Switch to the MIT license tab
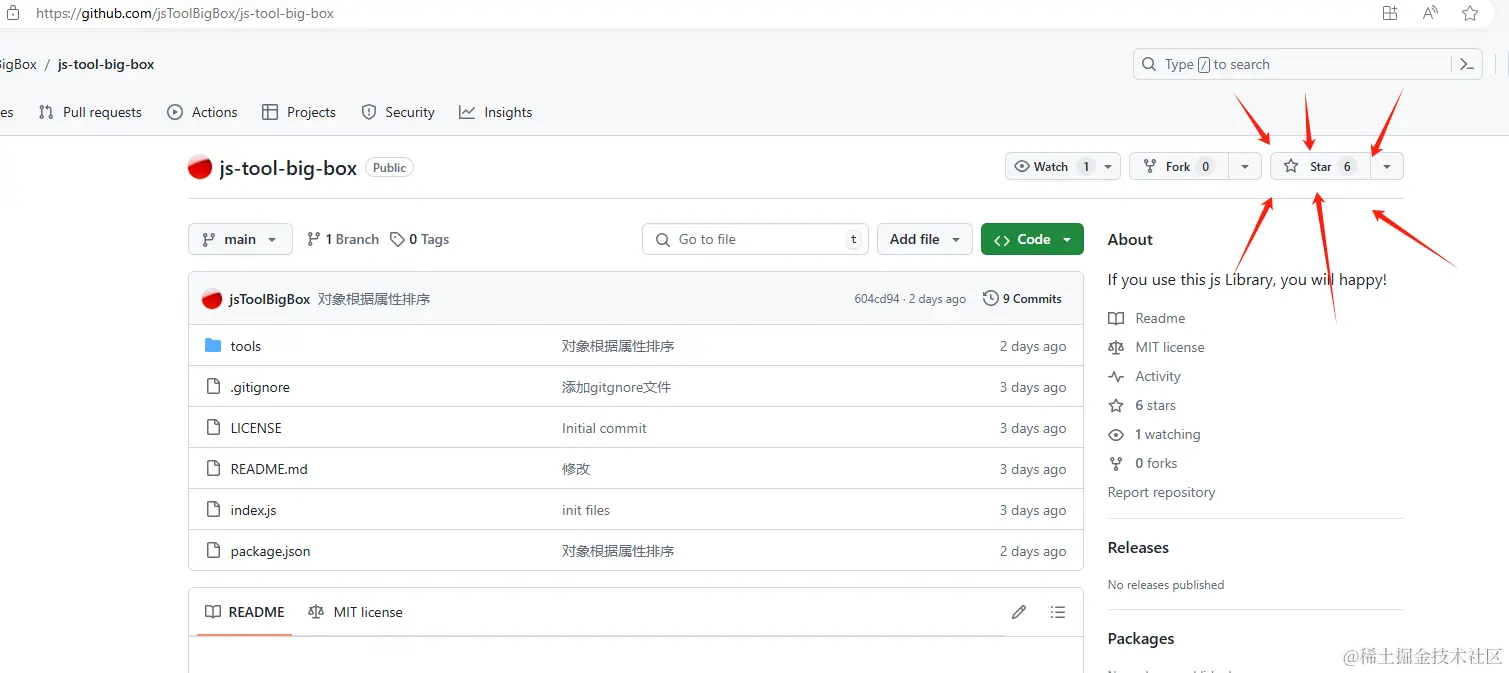 pyautogui.click(x=355, y=612)
